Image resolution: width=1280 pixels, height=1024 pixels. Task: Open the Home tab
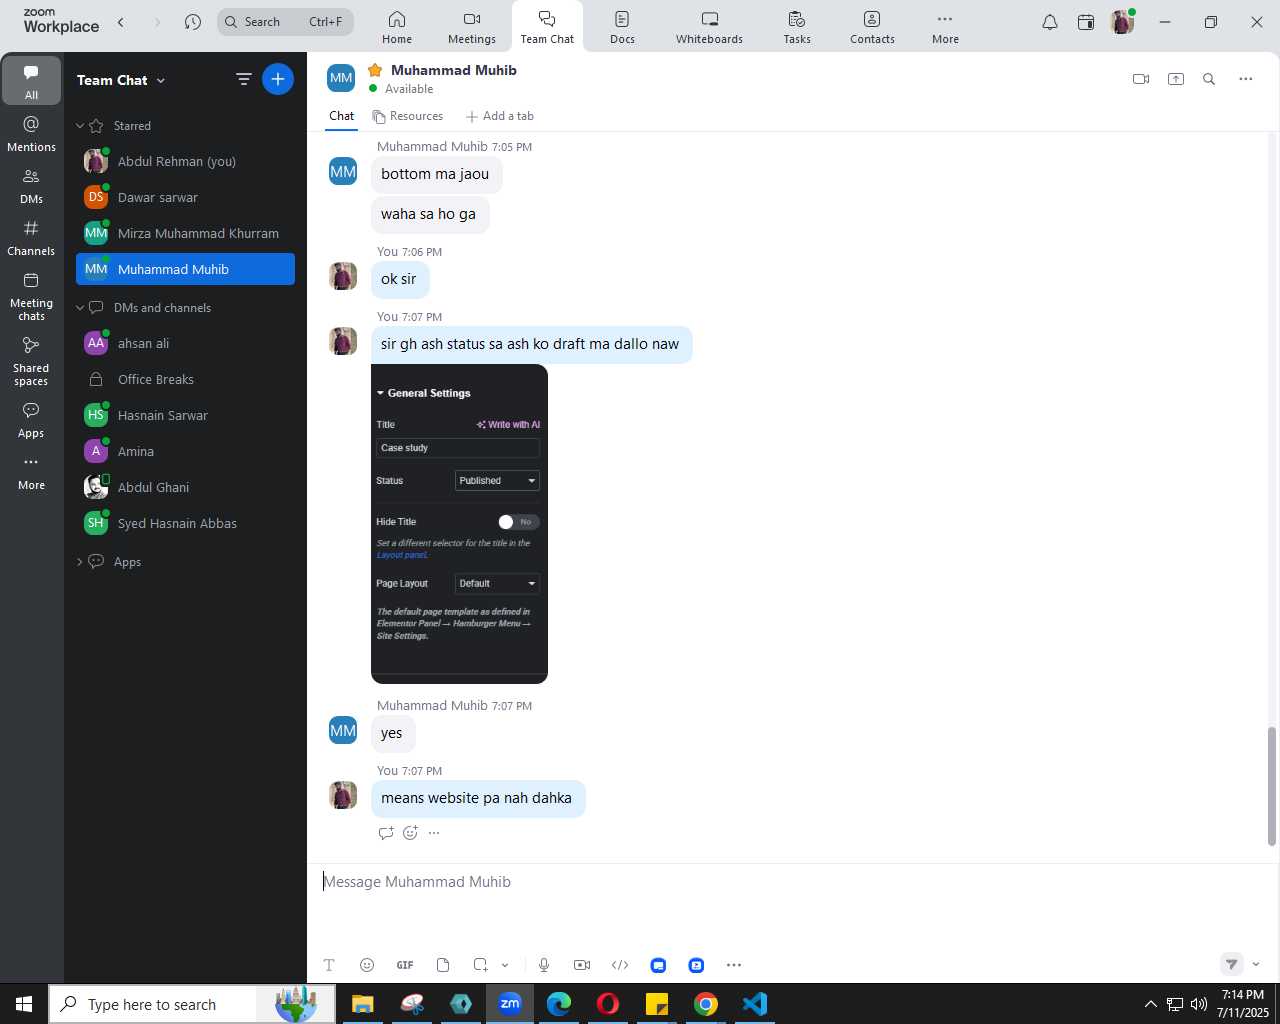(397, 27)
